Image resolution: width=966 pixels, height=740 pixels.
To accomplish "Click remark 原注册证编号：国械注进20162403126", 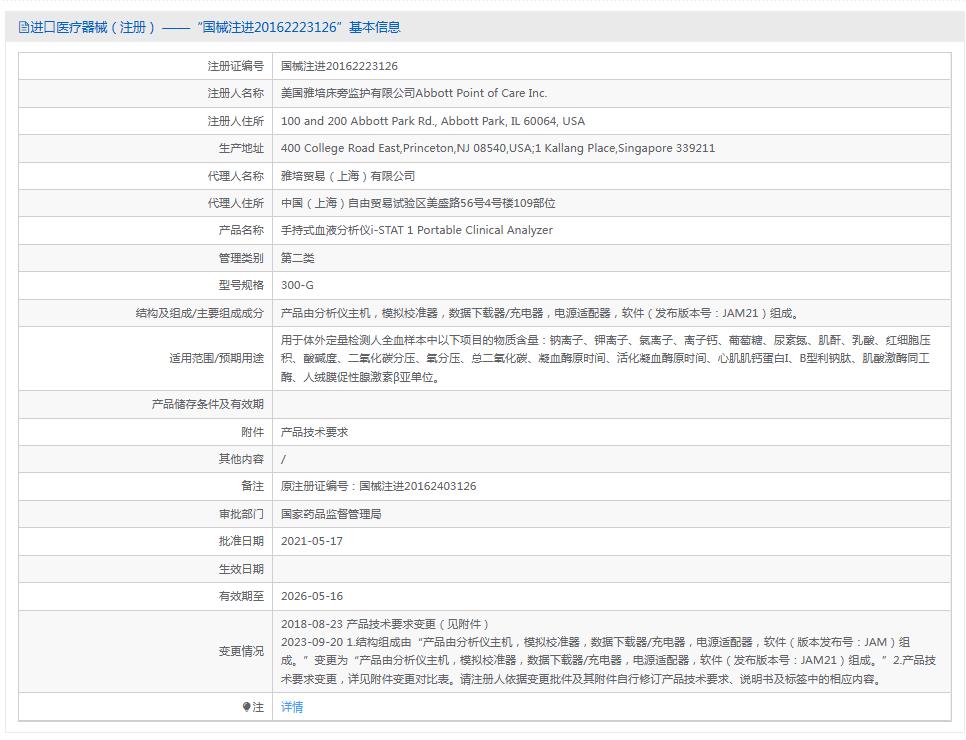I will [378, 486].
